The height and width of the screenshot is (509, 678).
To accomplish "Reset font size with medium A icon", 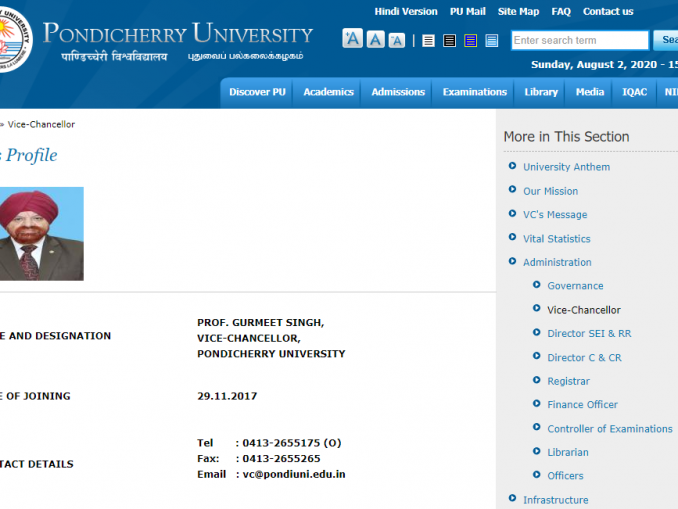I will pos(375,39).
